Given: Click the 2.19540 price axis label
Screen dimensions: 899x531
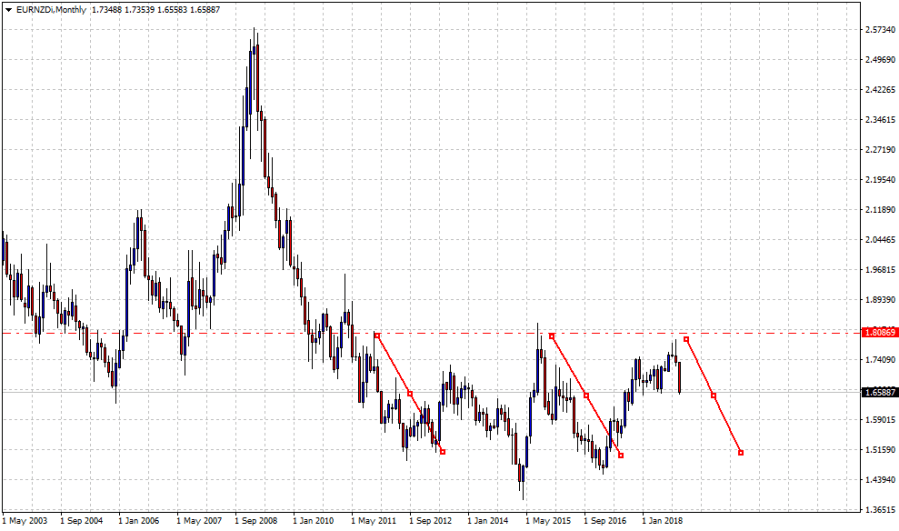Looking at the screenshot, I should point(880,179).
